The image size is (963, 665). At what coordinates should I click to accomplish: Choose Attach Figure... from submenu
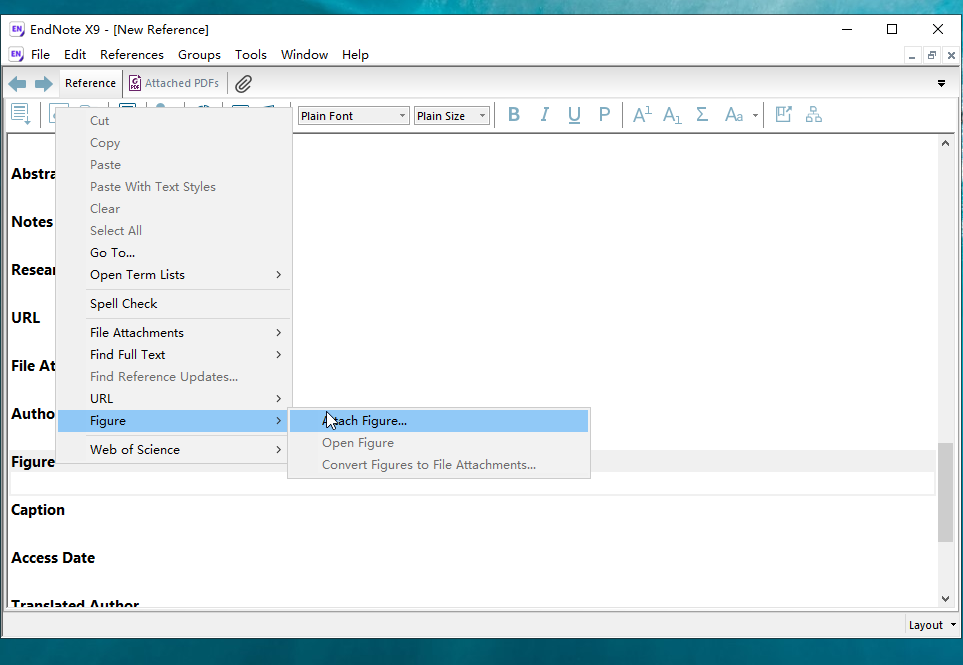[439, 421]
